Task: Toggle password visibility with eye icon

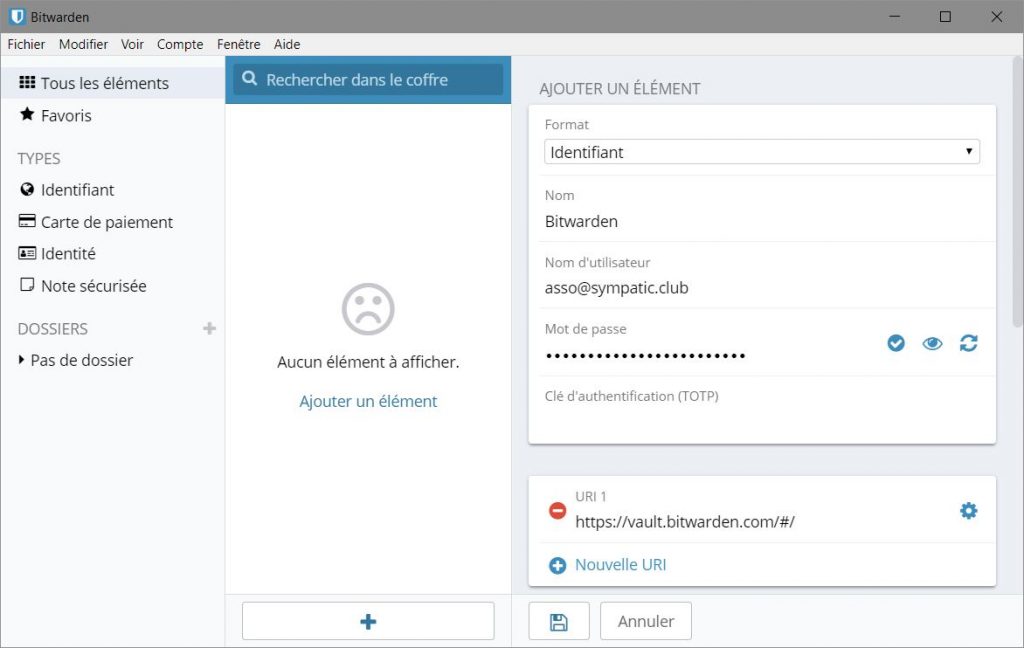Action: 932,343
